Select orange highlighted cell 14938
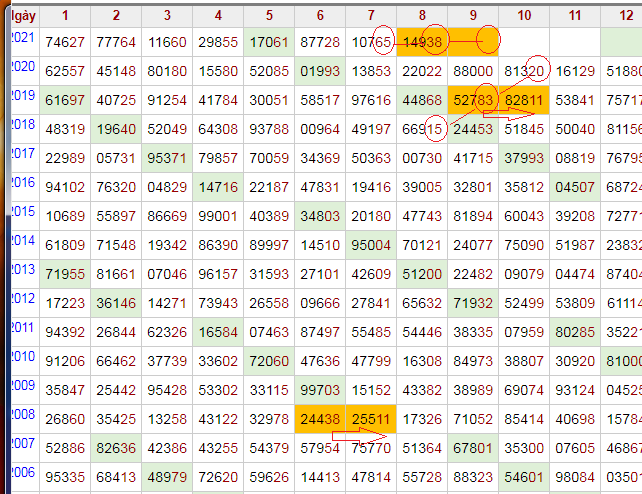The image size is (642, 494). click(x=423, y=42)
